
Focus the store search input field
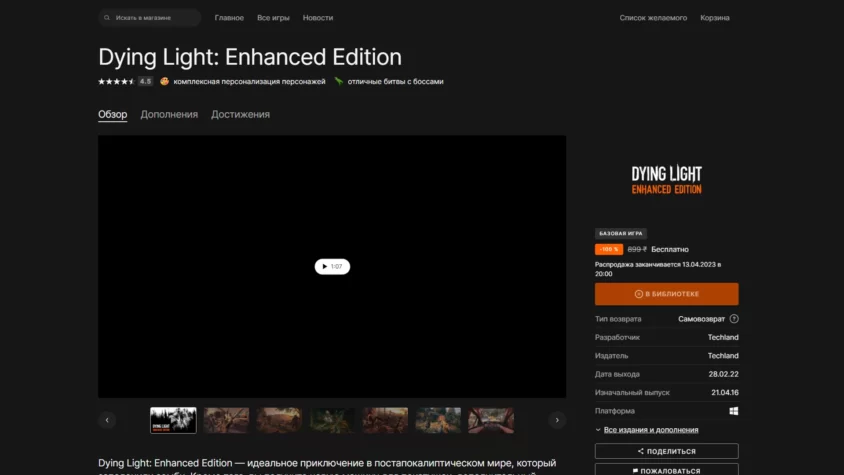[150, 18]
